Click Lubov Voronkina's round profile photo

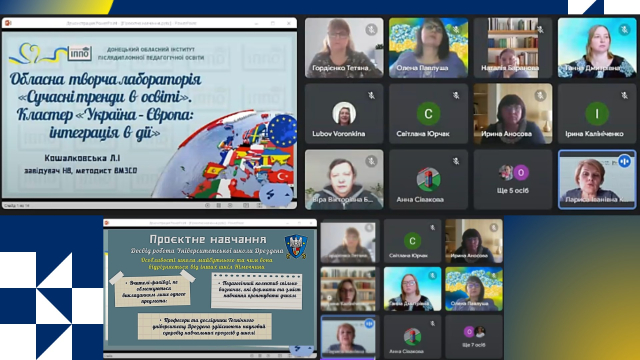[344, 113]
